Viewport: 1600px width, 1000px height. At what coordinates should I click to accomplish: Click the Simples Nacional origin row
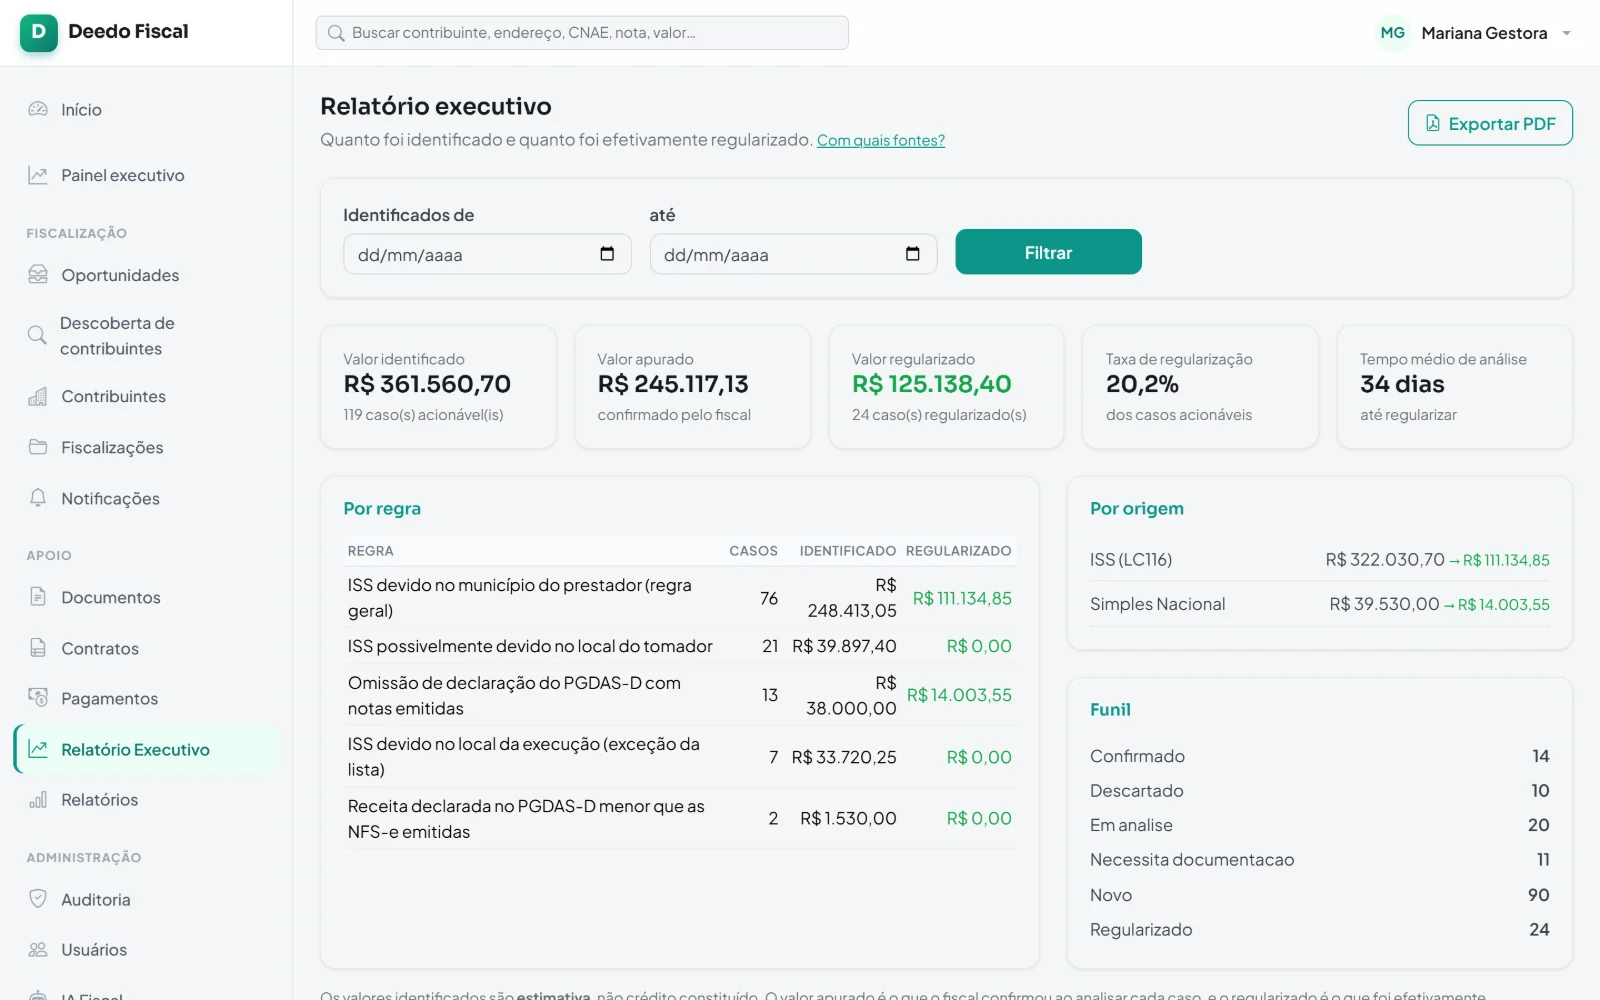point(1320,604)
